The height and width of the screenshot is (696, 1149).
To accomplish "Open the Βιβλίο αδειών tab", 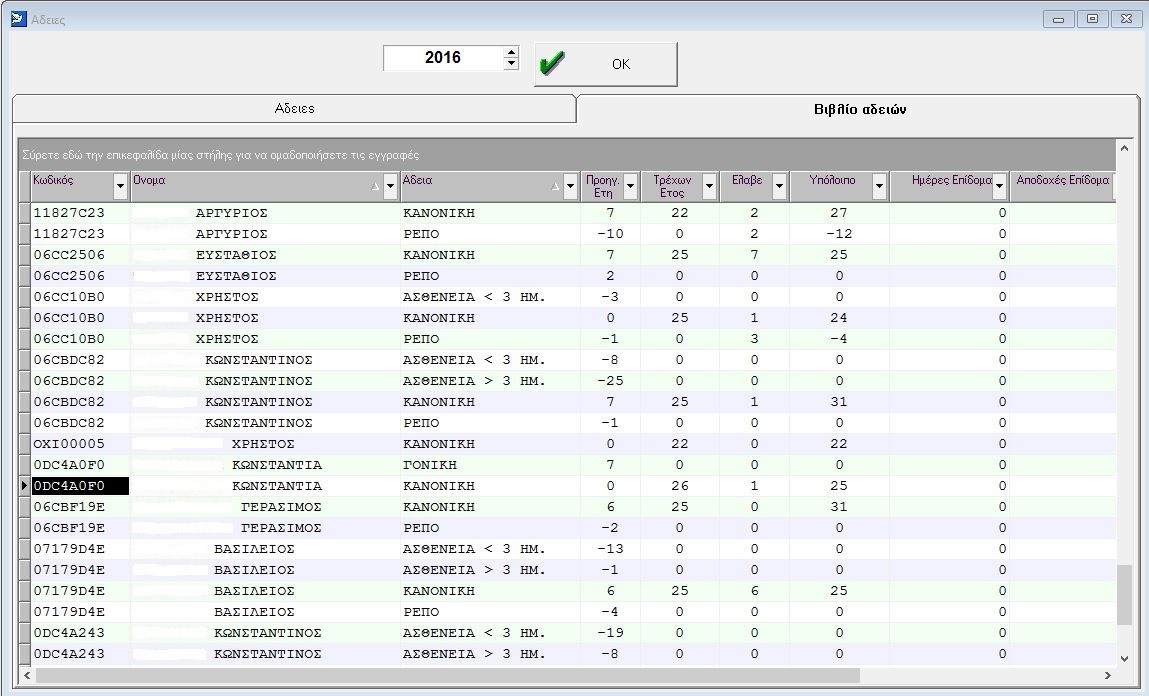I will pyautogui.click(x=859, y=110).
